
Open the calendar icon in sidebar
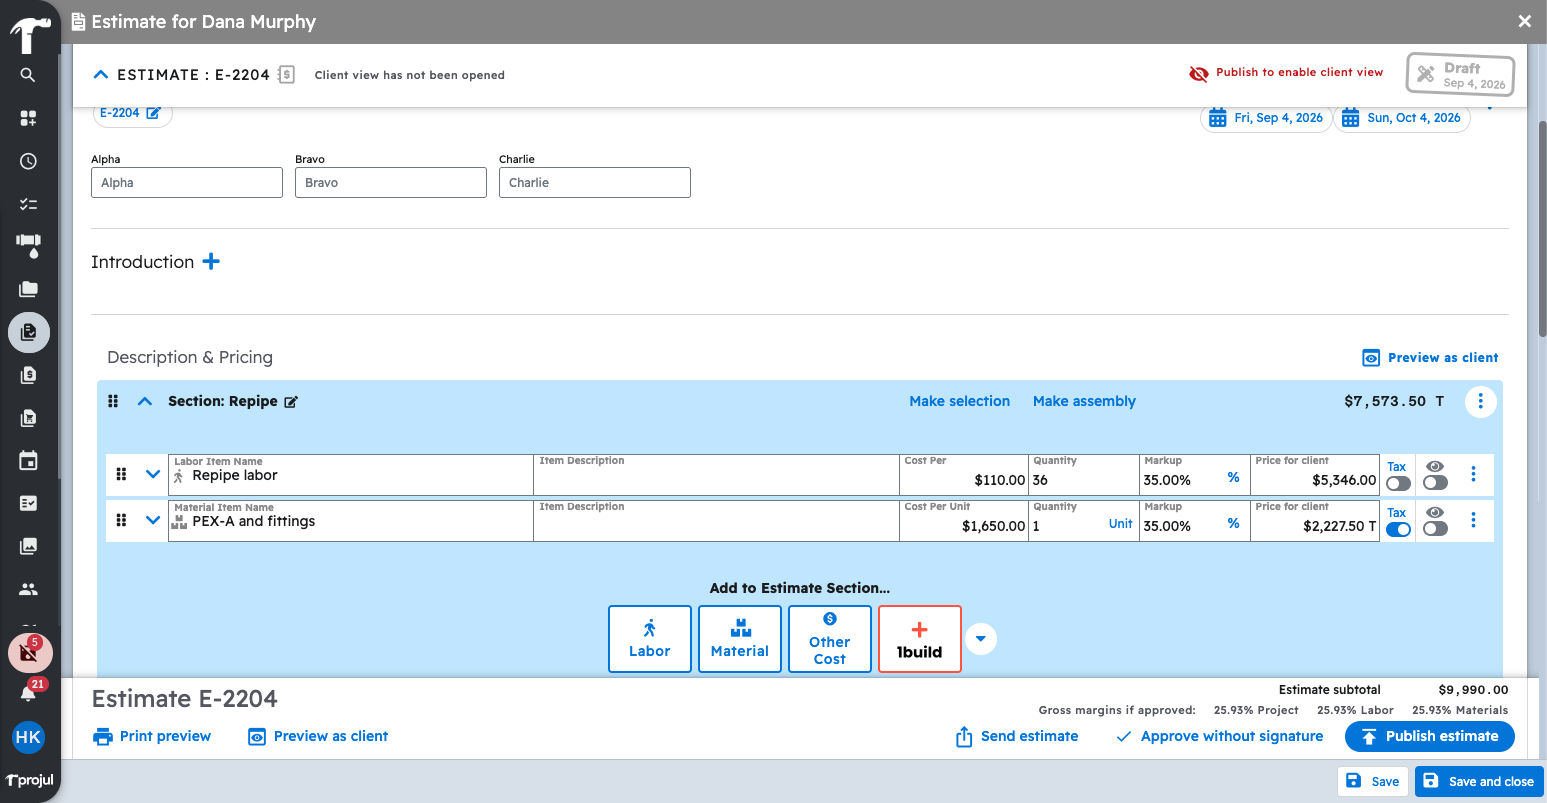[28, 461]
